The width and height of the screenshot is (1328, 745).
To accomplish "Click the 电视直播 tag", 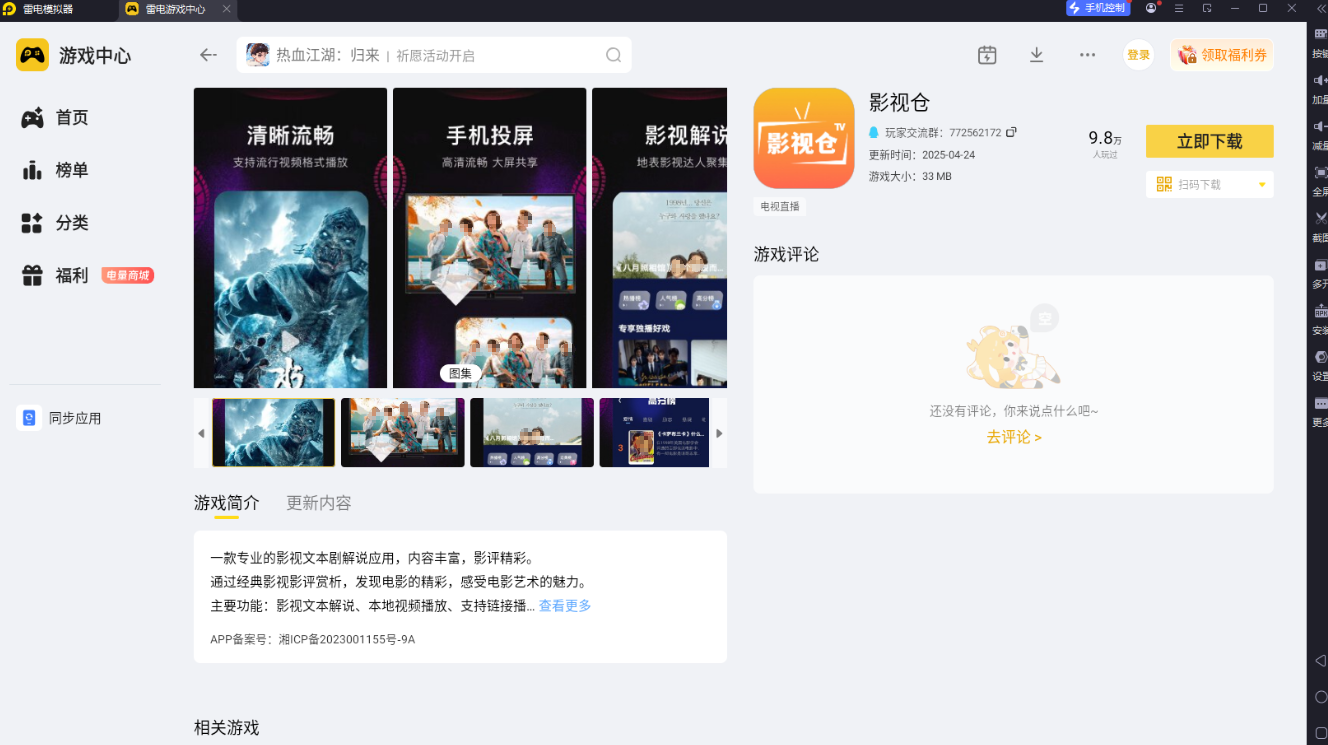I will 780,207.
